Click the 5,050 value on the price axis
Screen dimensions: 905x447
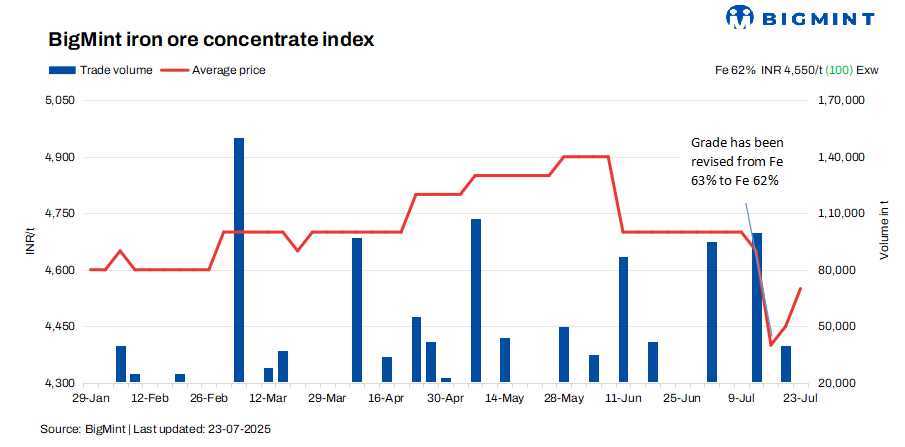pyautogui.click(x=60, y=101)
